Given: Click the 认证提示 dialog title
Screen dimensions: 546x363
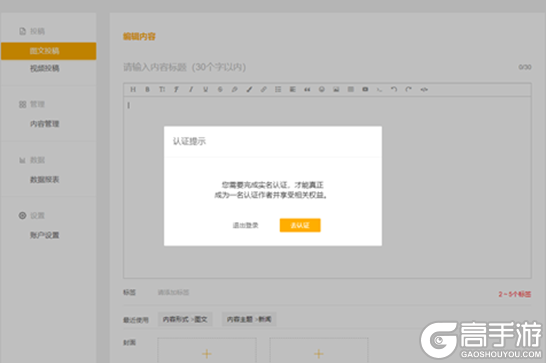Looking at the screenshot, I should pos(189,141).
